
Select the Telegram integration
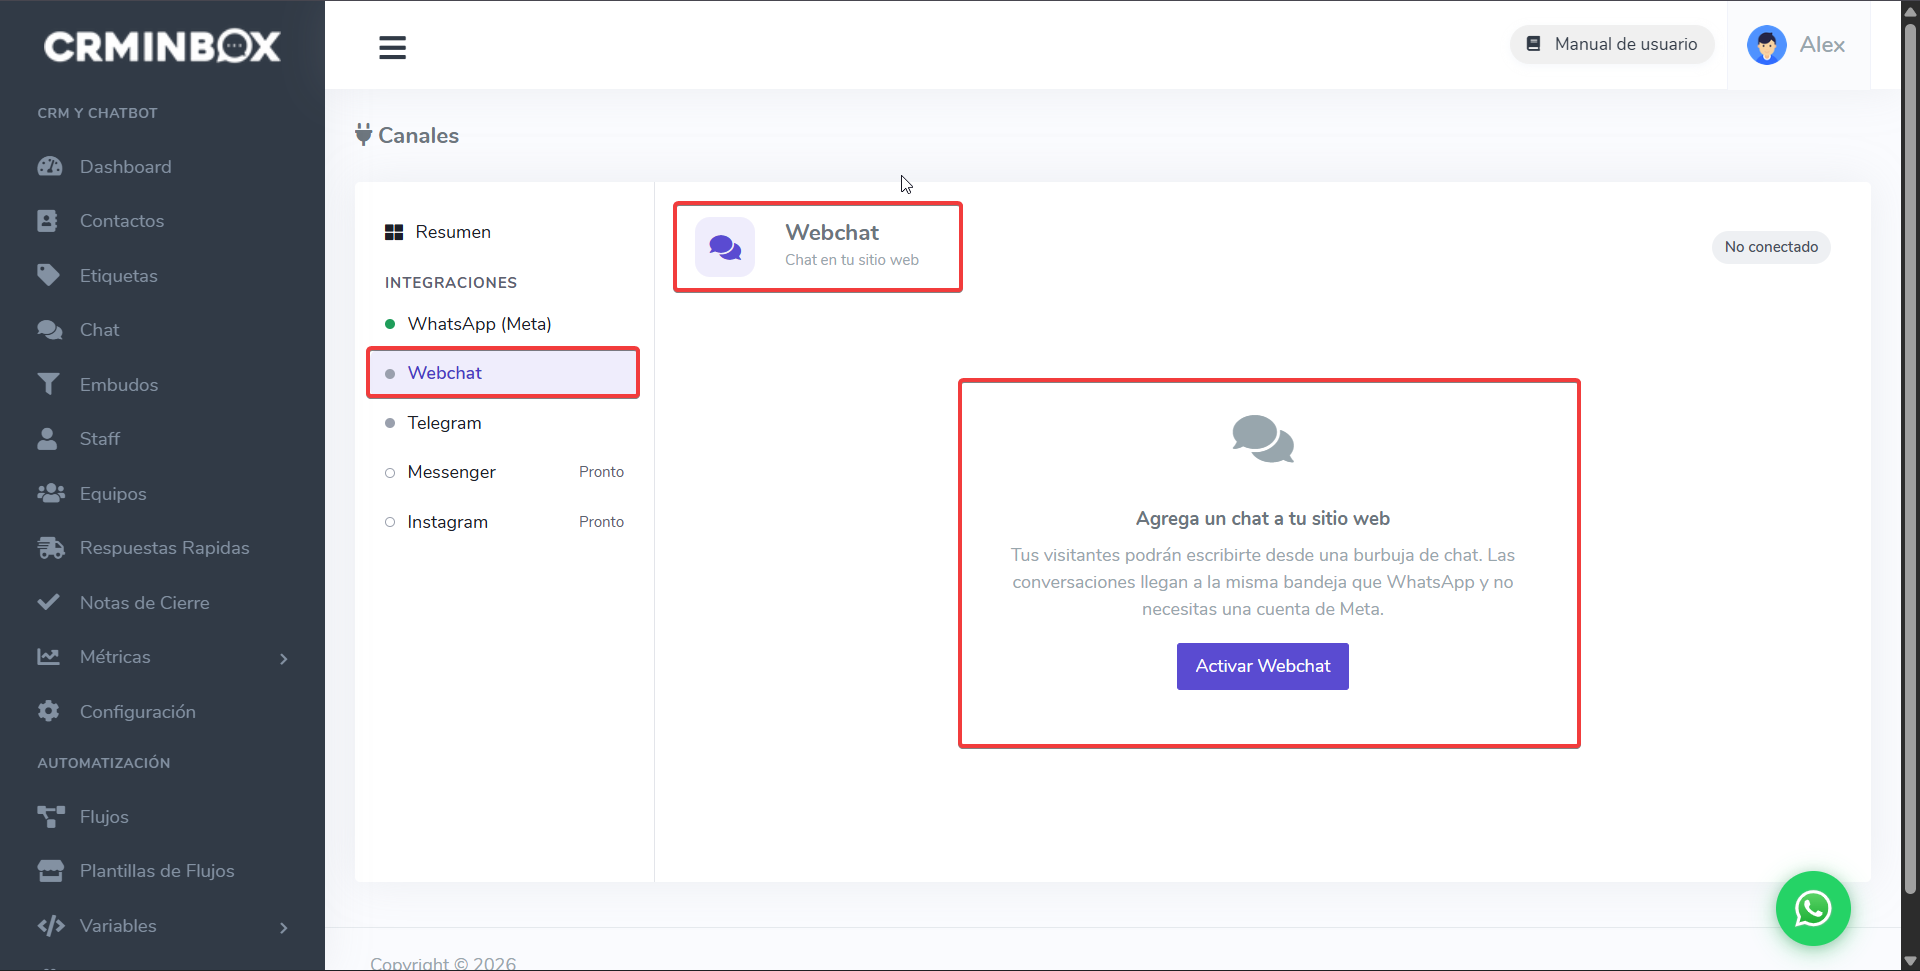point(503,423)
